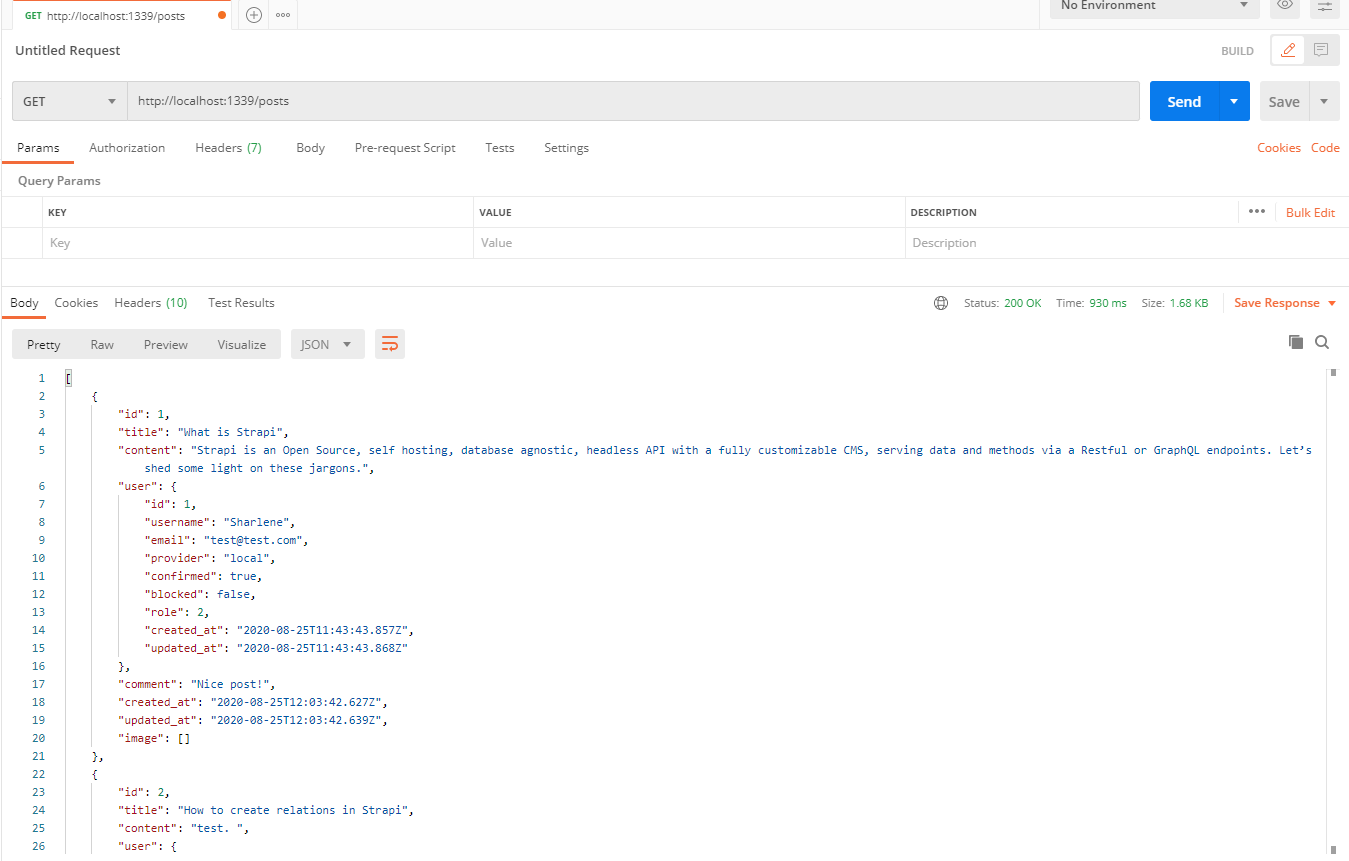Open the response Cookies tab

[x=76, y=303]
